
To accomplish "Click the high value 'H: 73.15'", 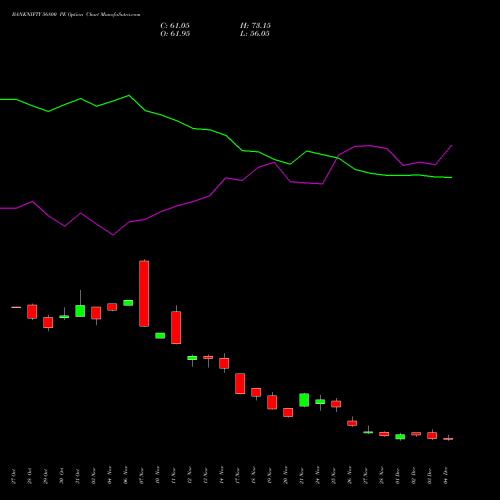I will pos(255,26).
